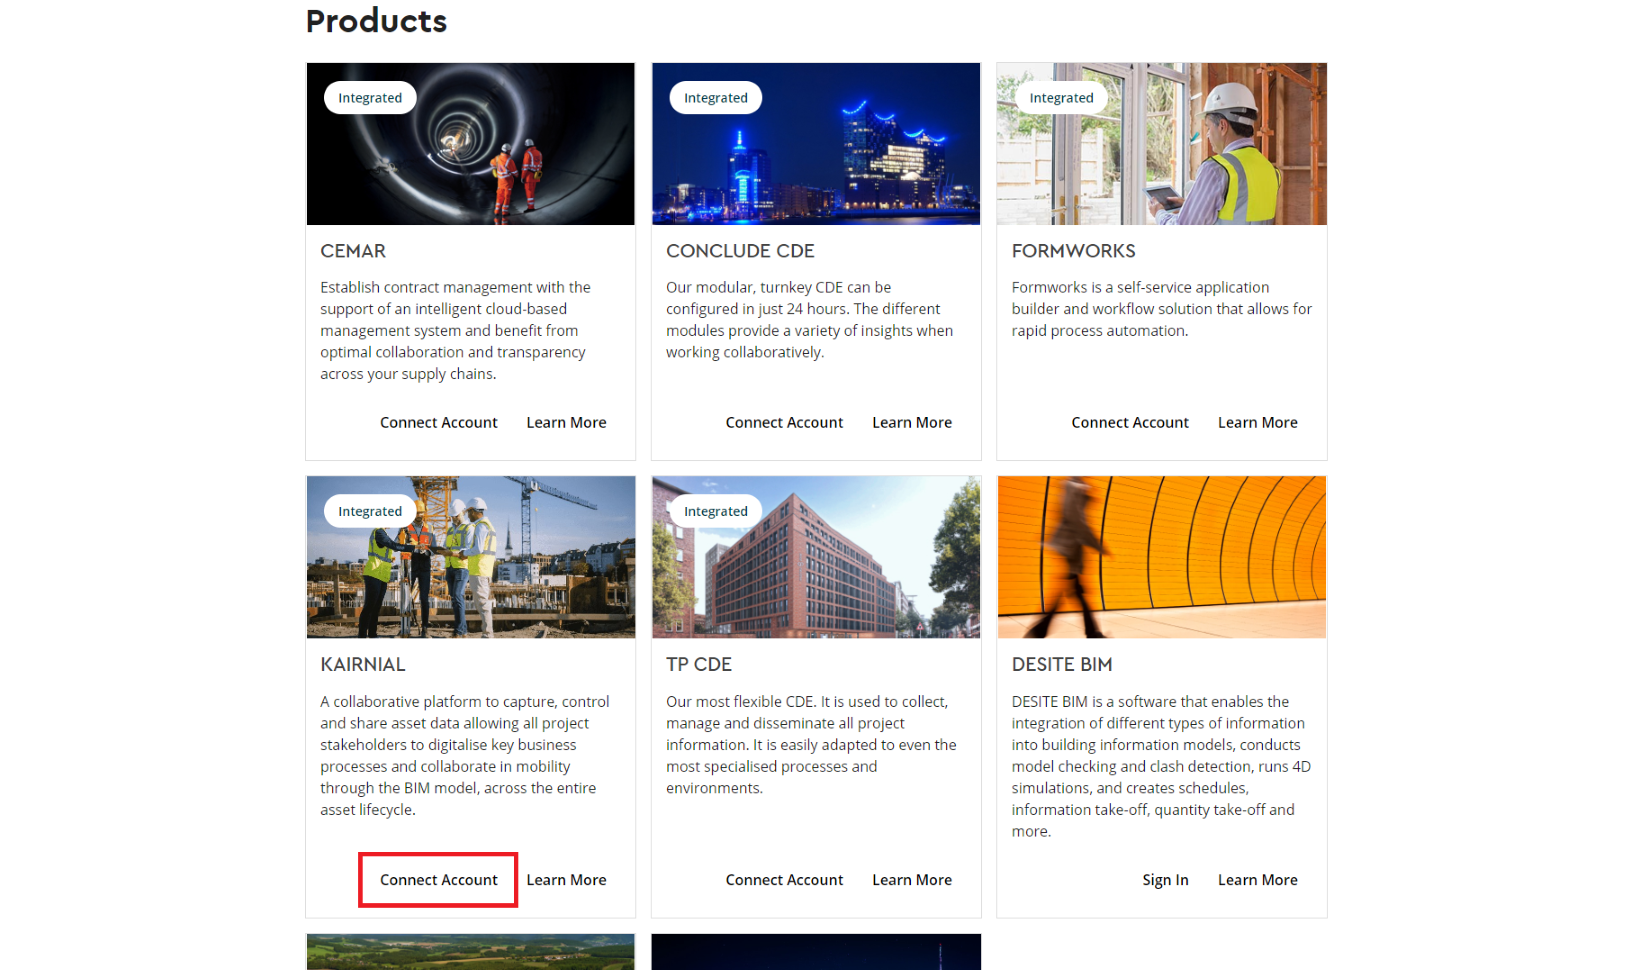This screenshot has height=970, width=1633.
Task: Click the Integrated badge on KAIRNIAL card
Action: pos(370,511)
